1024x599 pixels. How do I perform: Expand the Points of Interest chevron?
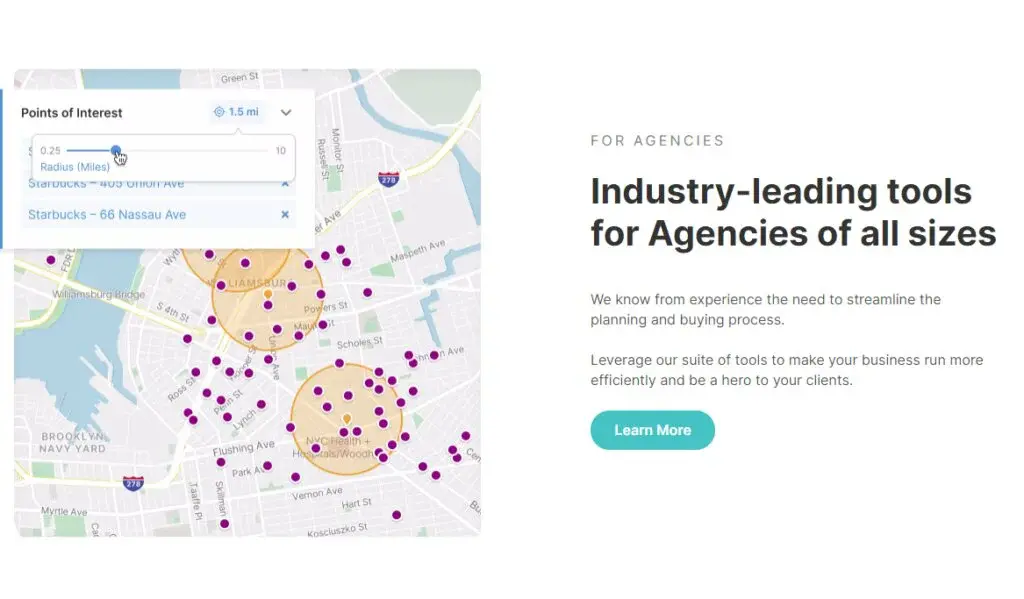click(286, 112)
